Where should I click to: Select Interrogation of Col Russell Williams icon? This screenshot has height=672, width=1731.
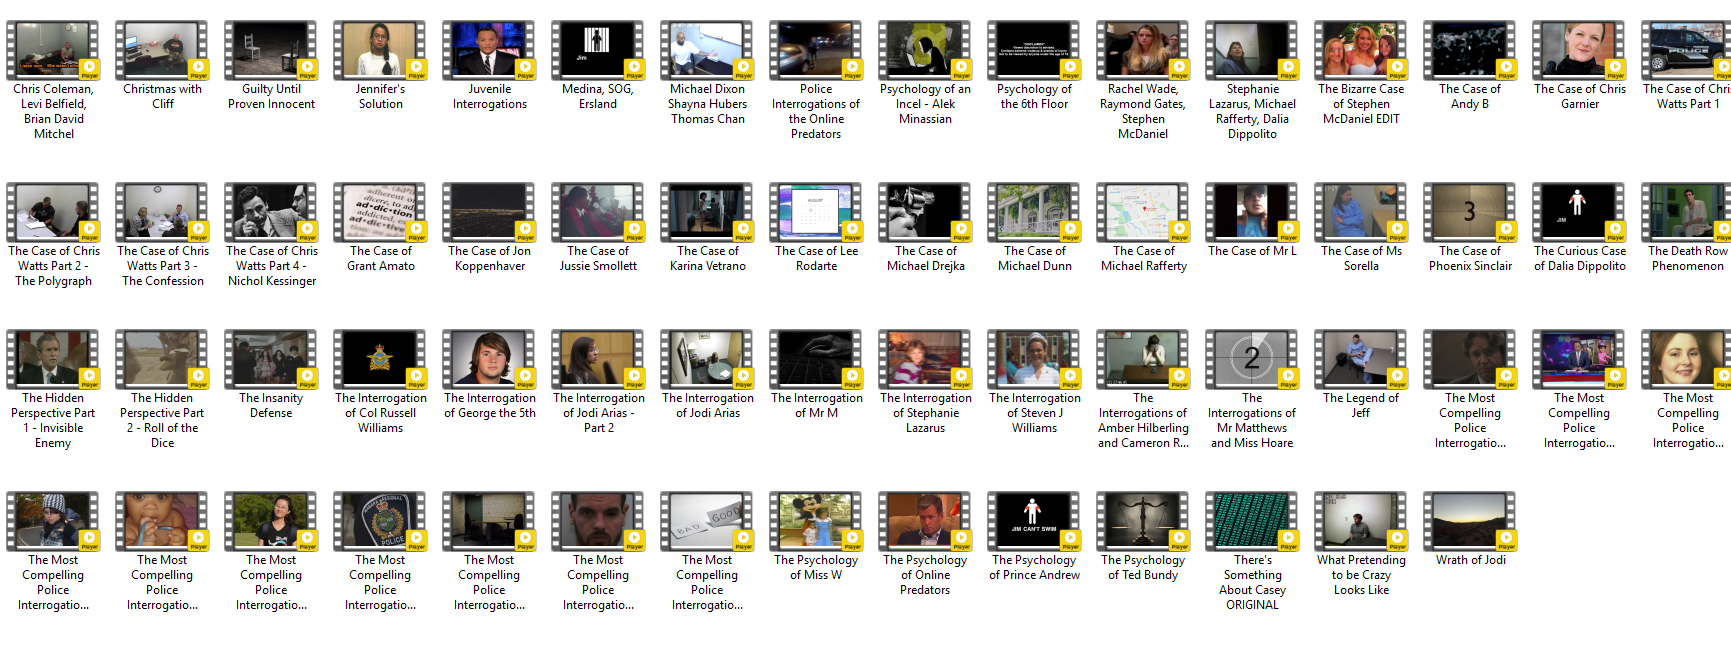pos(380,359)
